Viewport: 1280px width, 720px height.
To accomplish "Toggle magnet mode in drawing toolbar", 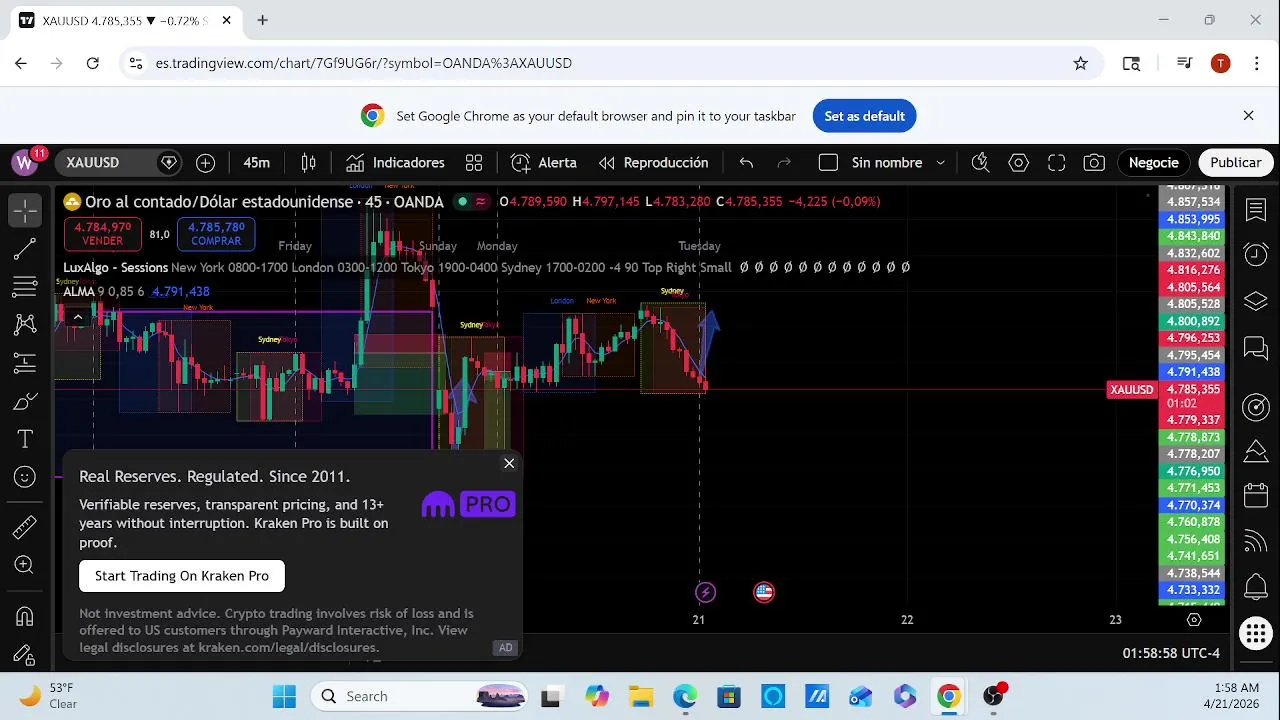I will (25, 616).
